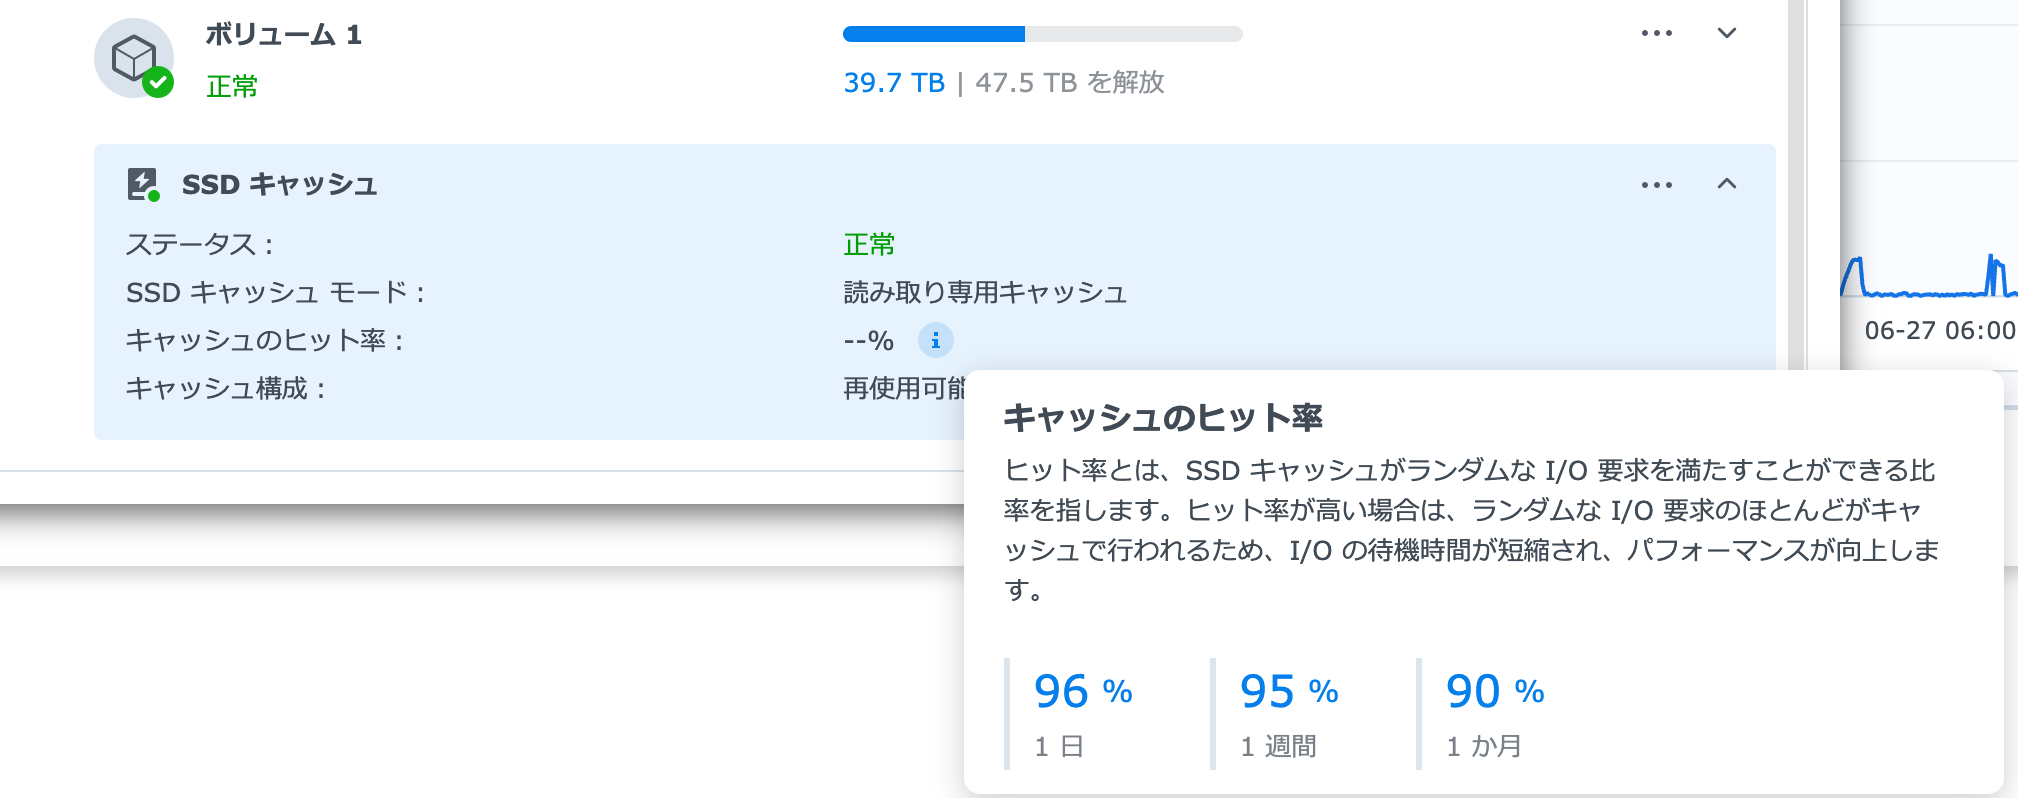Click the 読み取り専用キャッシュ mode value
The height and width of the screenshot is (798, 2018).
984,293
